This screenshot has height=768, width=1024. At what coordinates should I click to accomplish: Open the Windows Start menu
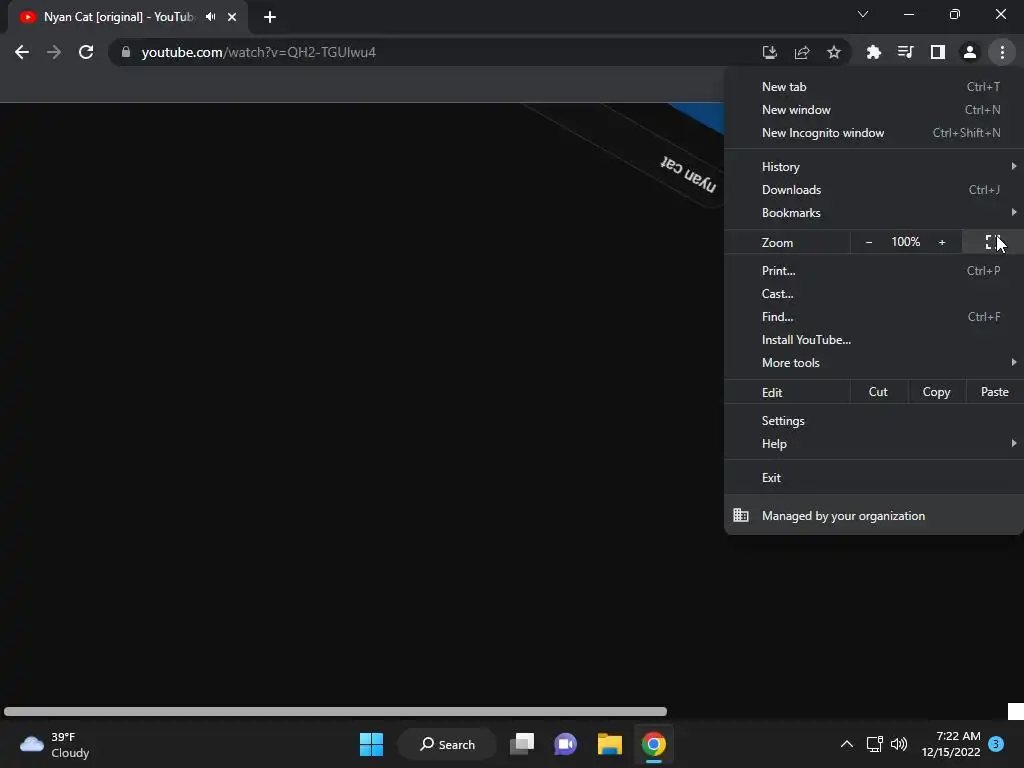[372, 744]
